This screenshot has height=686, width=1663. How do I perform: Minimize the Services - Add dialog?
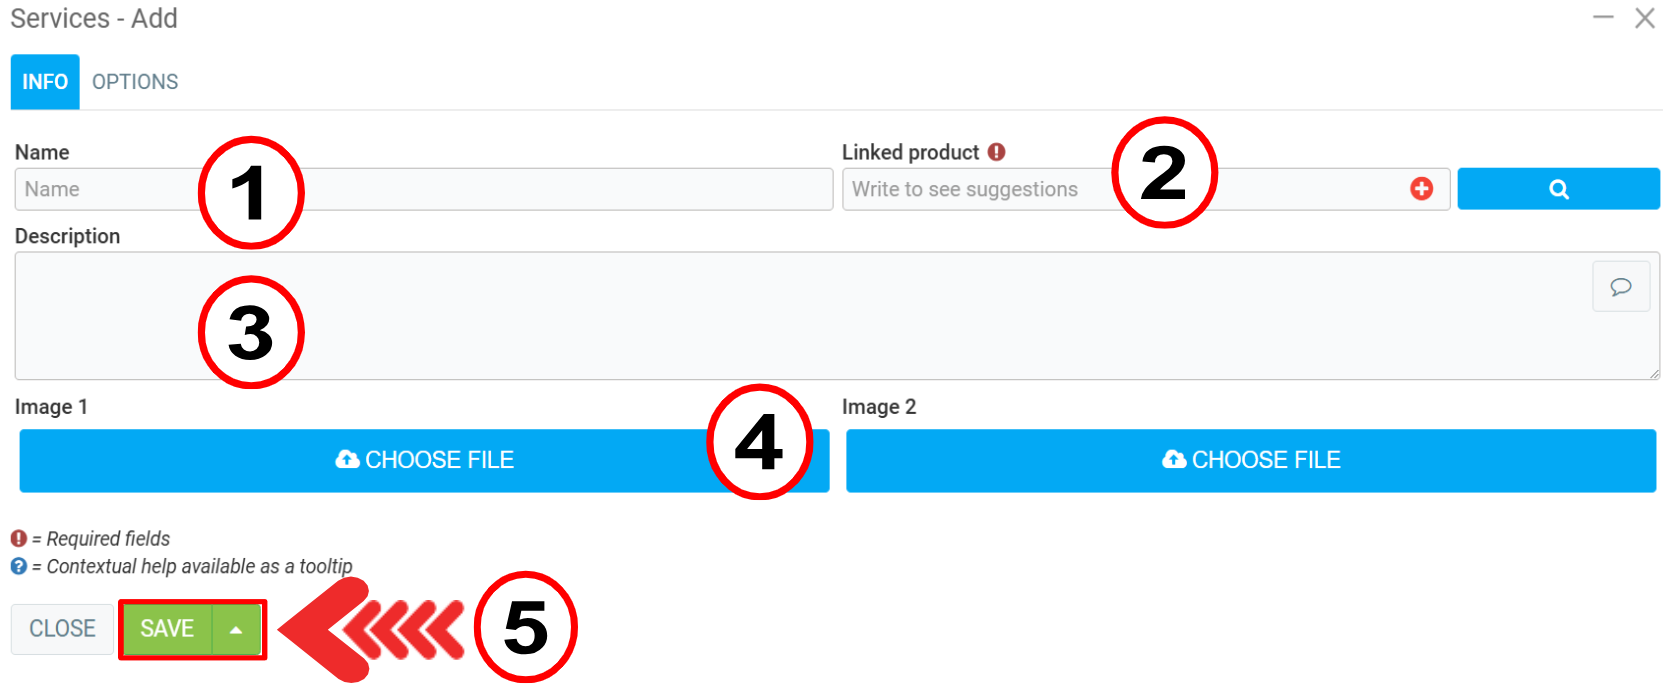[1603, 18]
